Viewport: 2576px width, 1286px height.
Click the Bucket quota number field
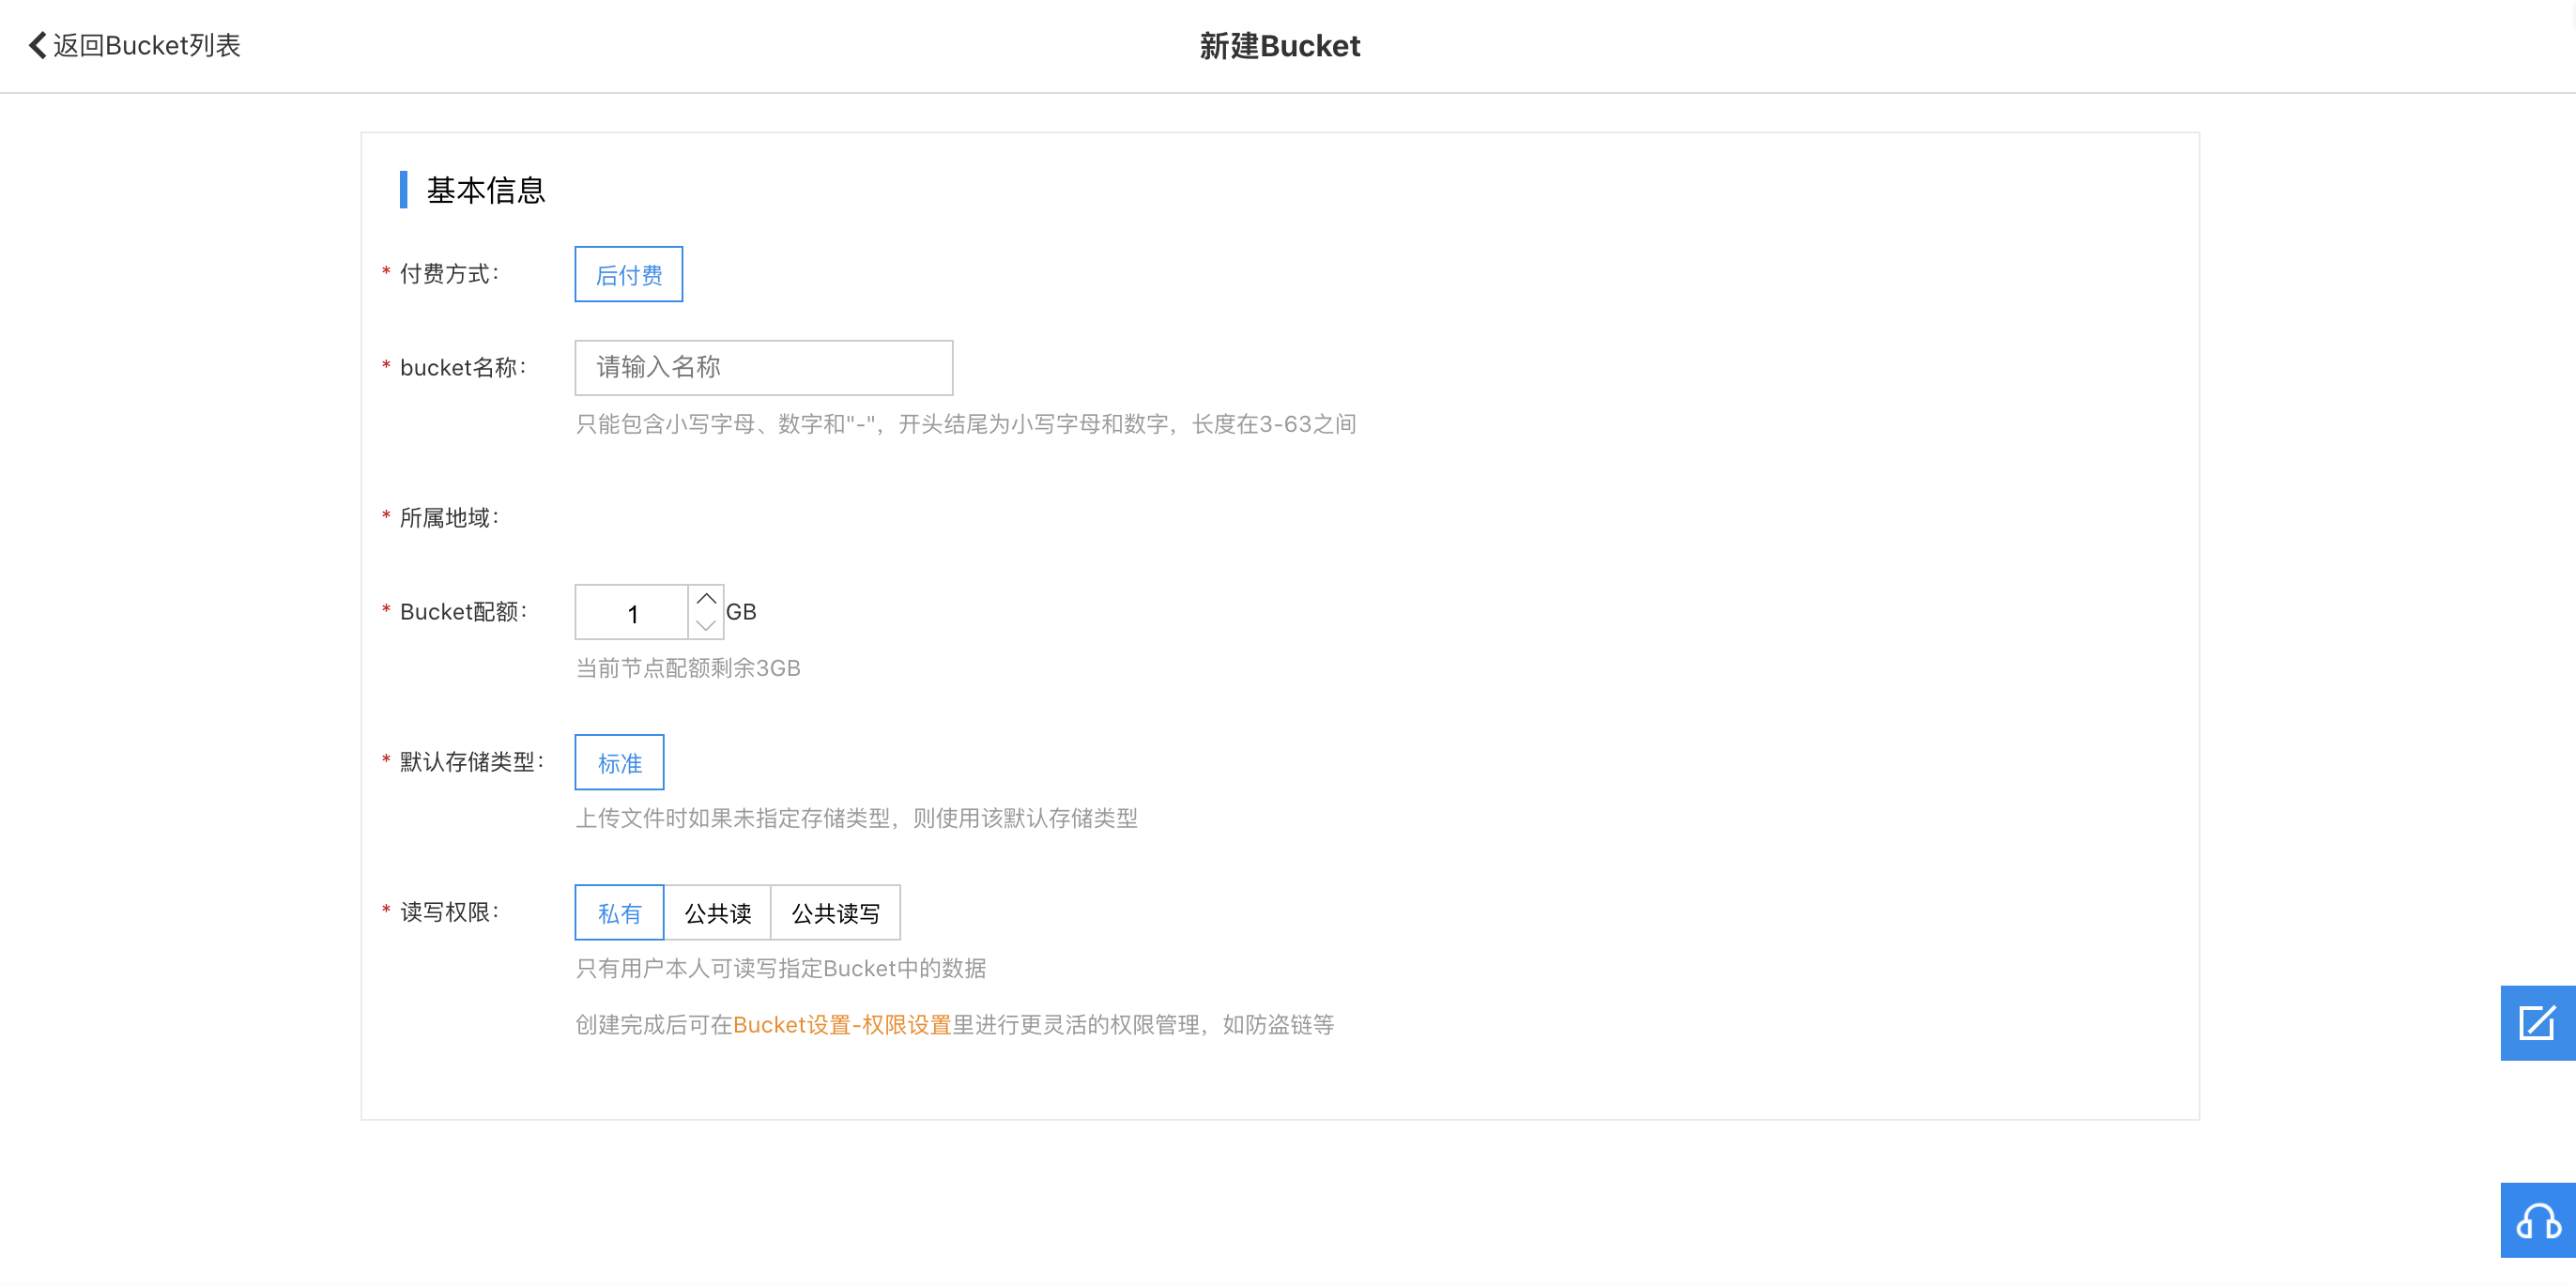(x=632, y=613)
